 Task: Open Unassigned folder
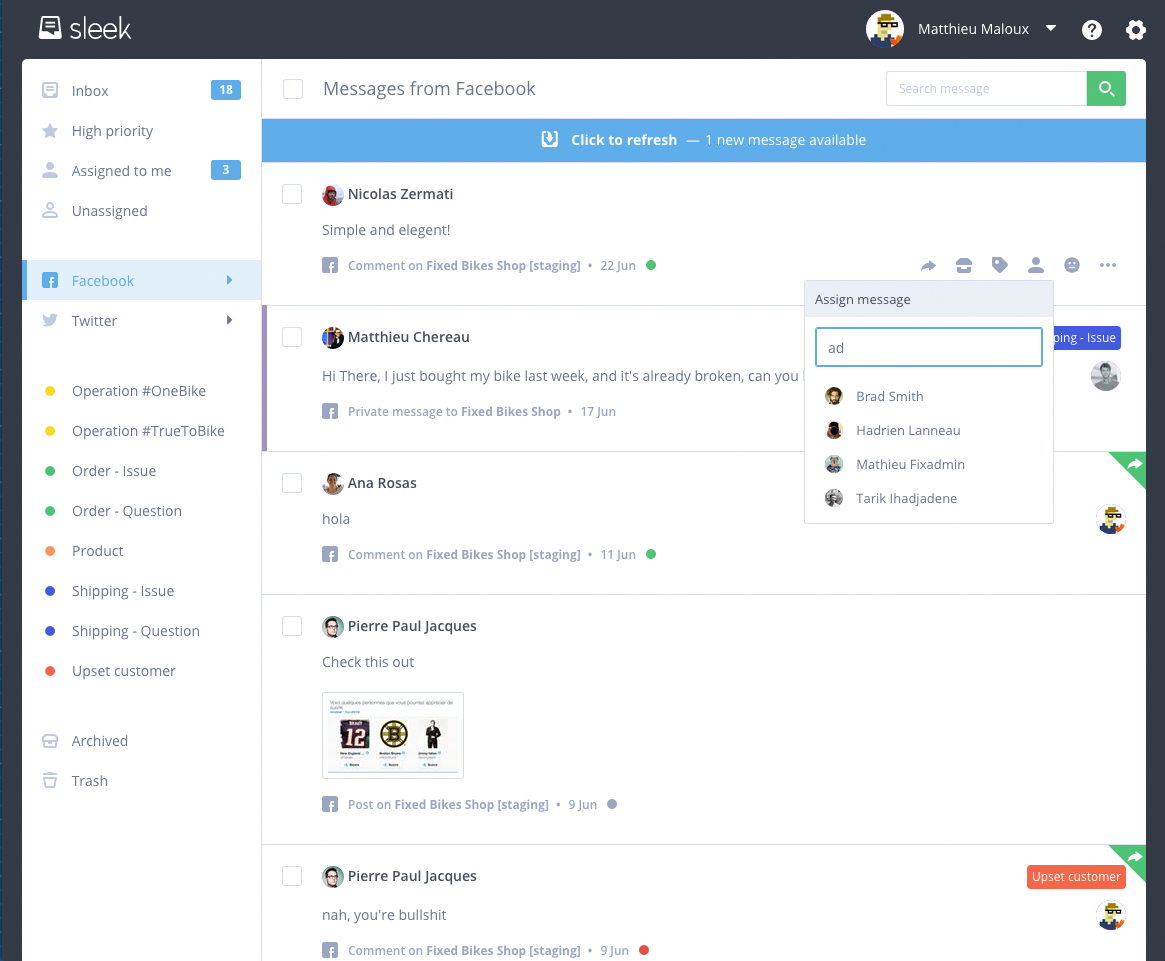(x=141, y=211)
